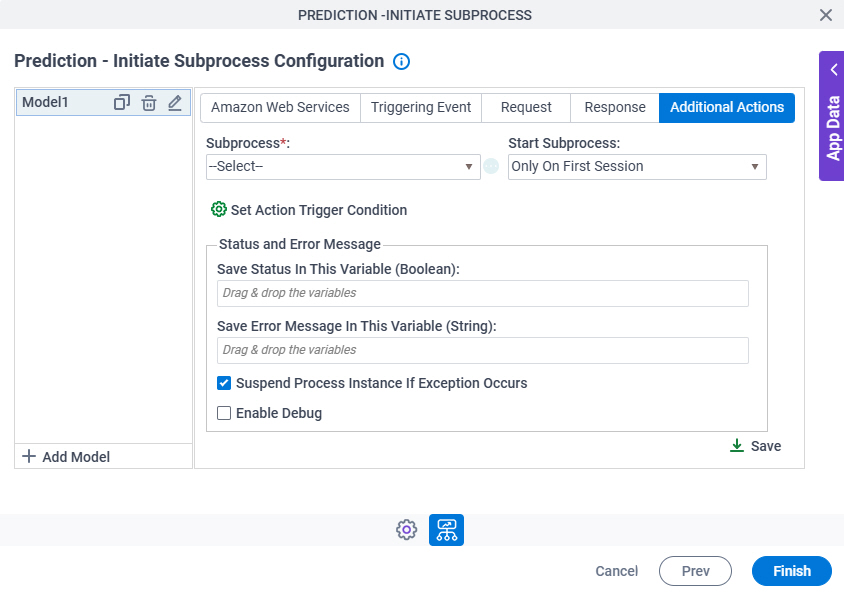
Task: Select the Additional Actions tab
Action: [727, 108]
